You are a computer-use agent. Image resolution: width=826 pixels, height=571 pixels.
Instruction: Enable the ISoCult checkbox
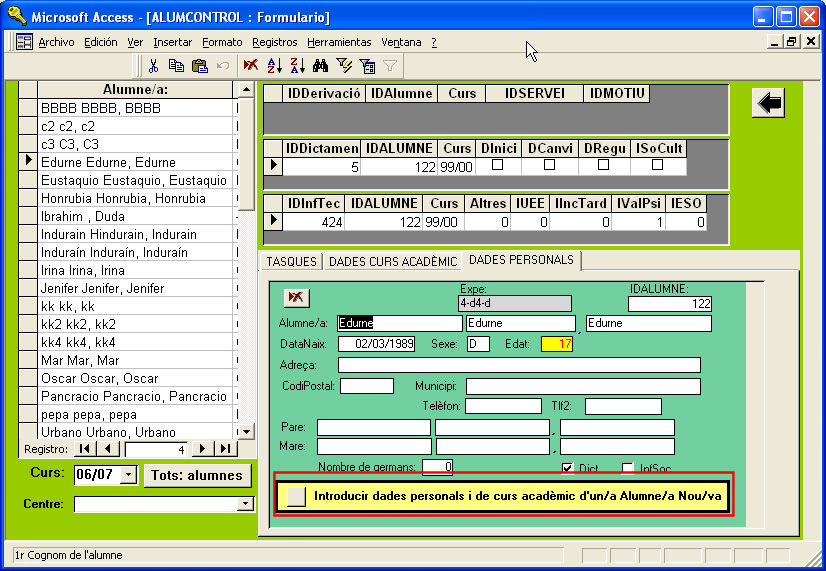click(658, 166)
